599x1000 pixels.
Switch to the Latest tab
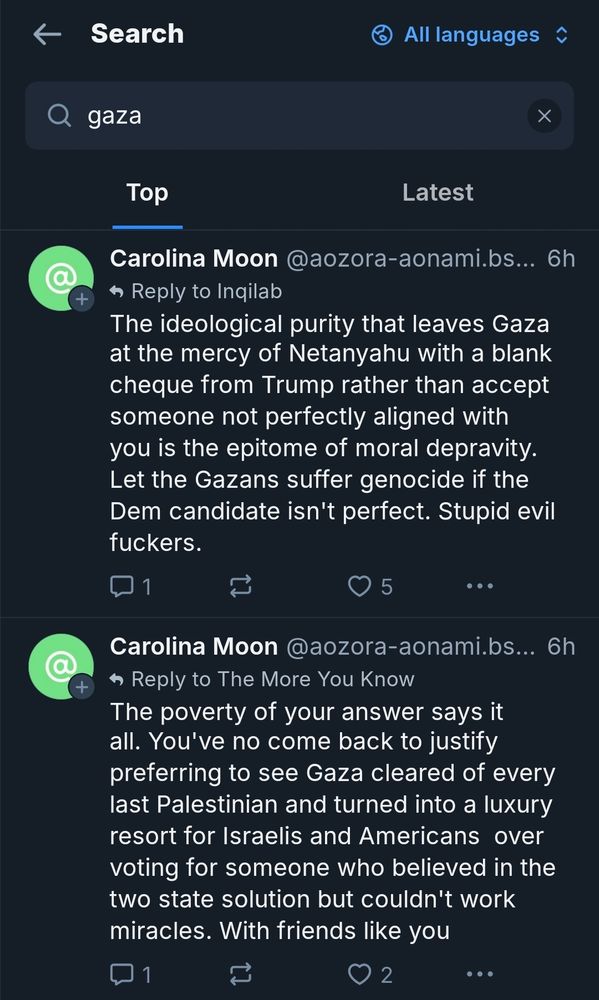(x=438, y=193)
